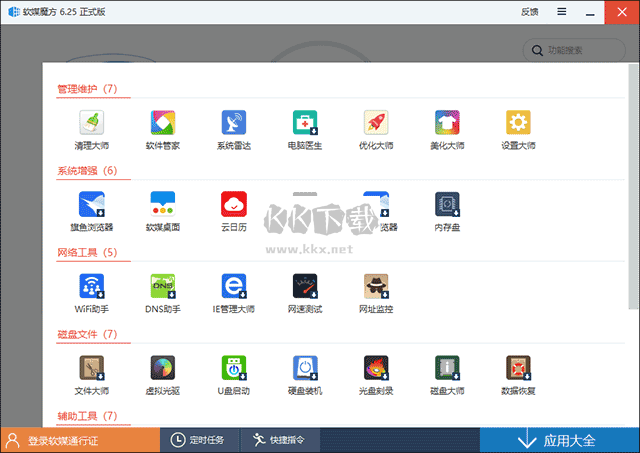Viewport: 640px width, 453px height.
Task: Select 辅助工具 (7) category header
Action: (x=87, y=416)
